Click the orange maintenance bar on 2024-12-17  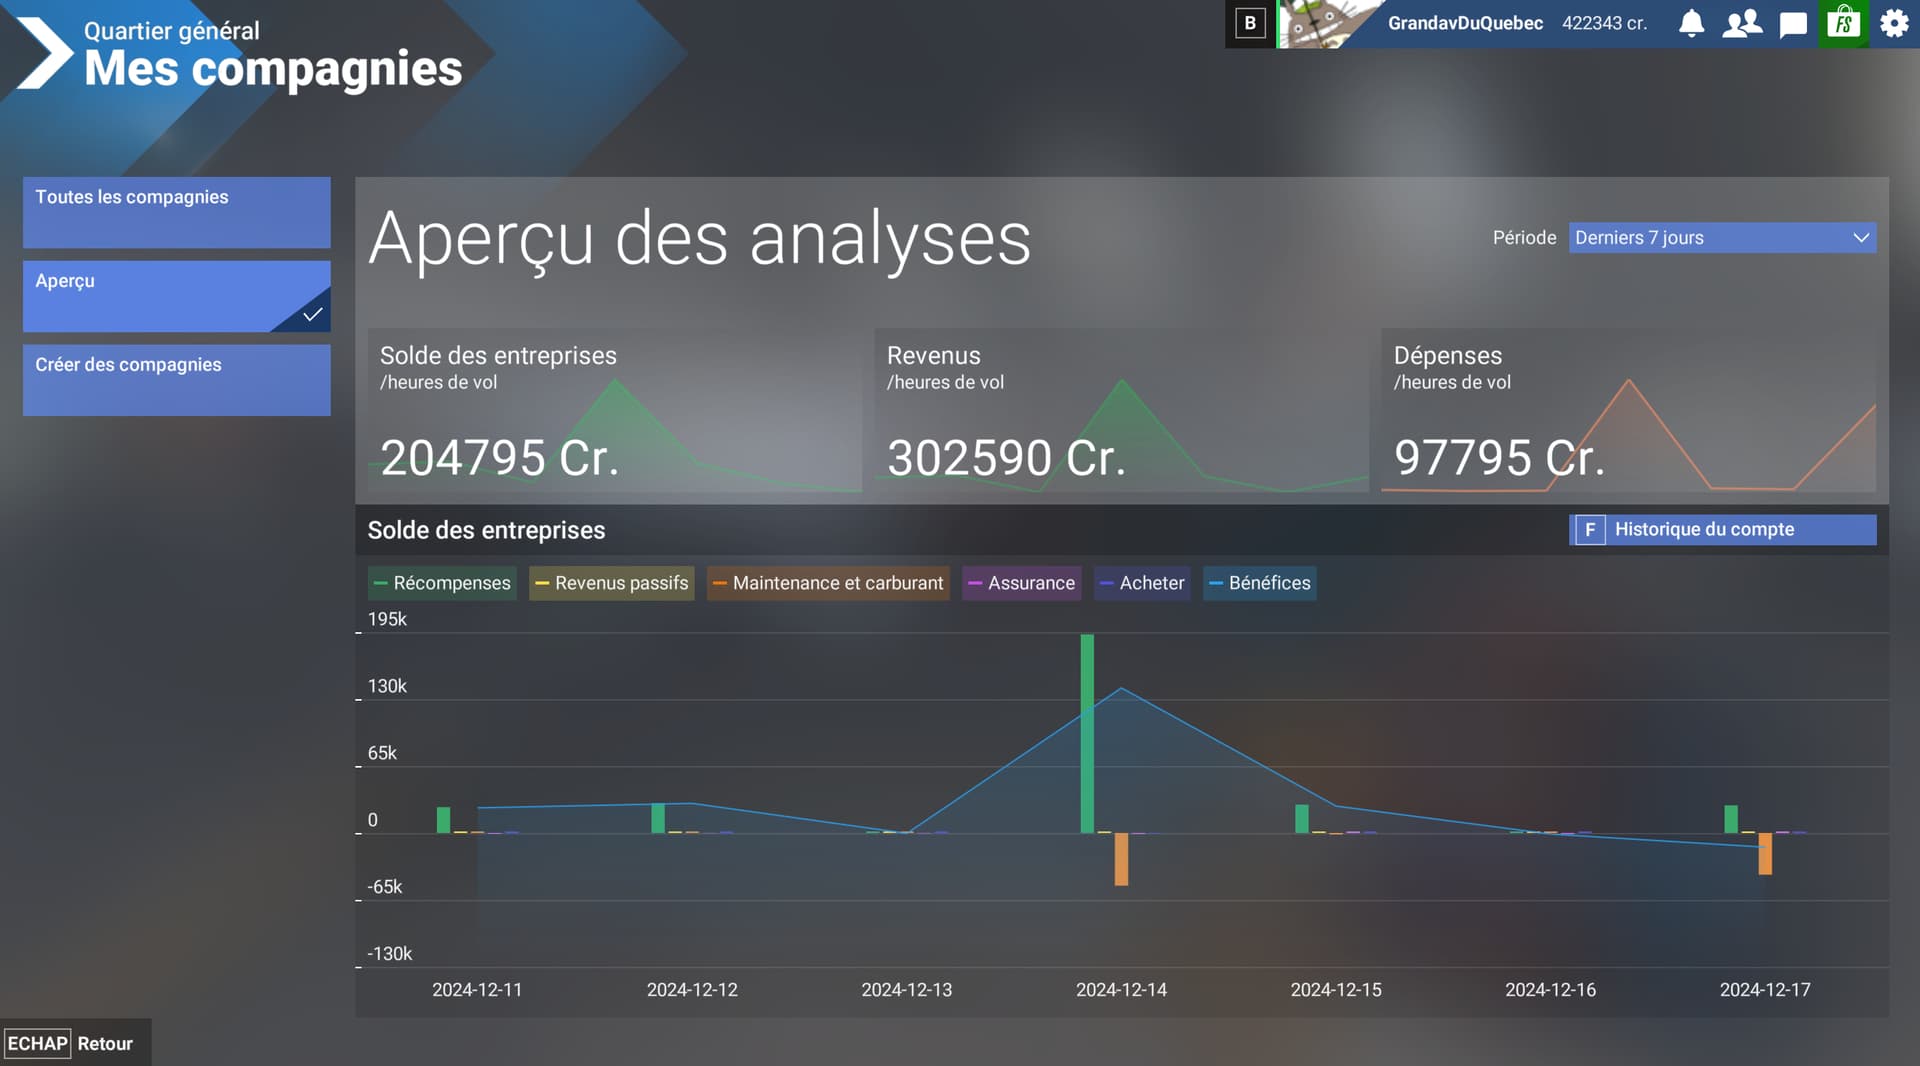(1765, 854)
